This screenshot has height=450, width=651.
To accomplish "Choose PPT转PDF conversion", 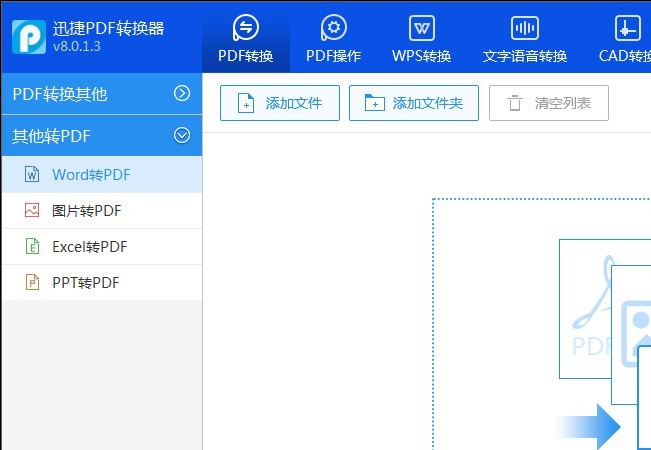I will click(102, 283).
